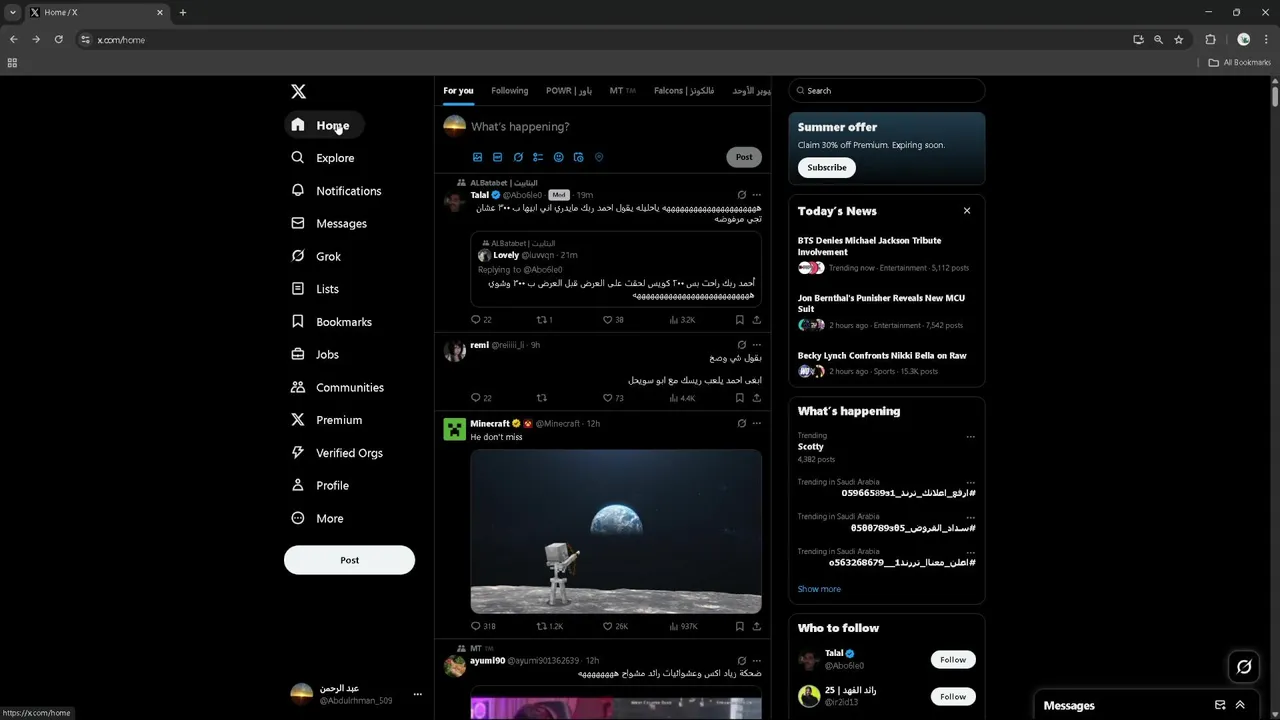Like reml's post with 73 likes
Image resolution: width=1280 pixels, height=720 pixels.
tap(613, 398)
